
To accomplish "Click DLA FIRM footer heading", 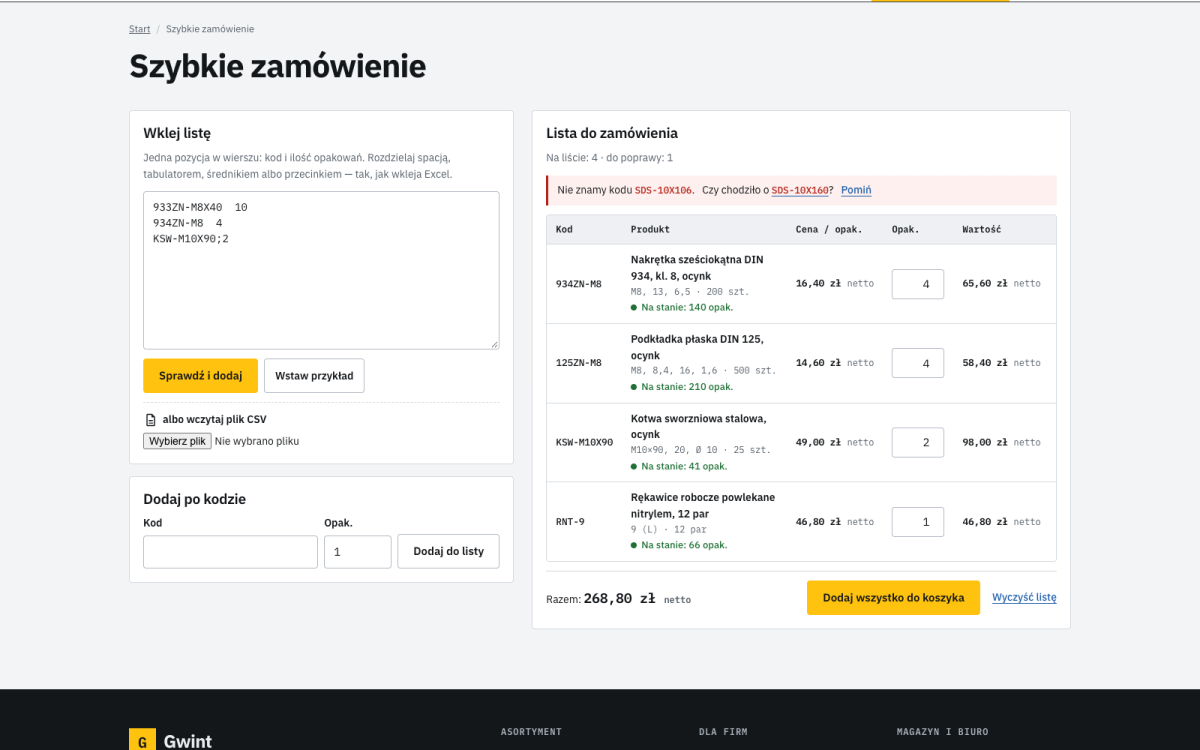I will pos(723,732).
